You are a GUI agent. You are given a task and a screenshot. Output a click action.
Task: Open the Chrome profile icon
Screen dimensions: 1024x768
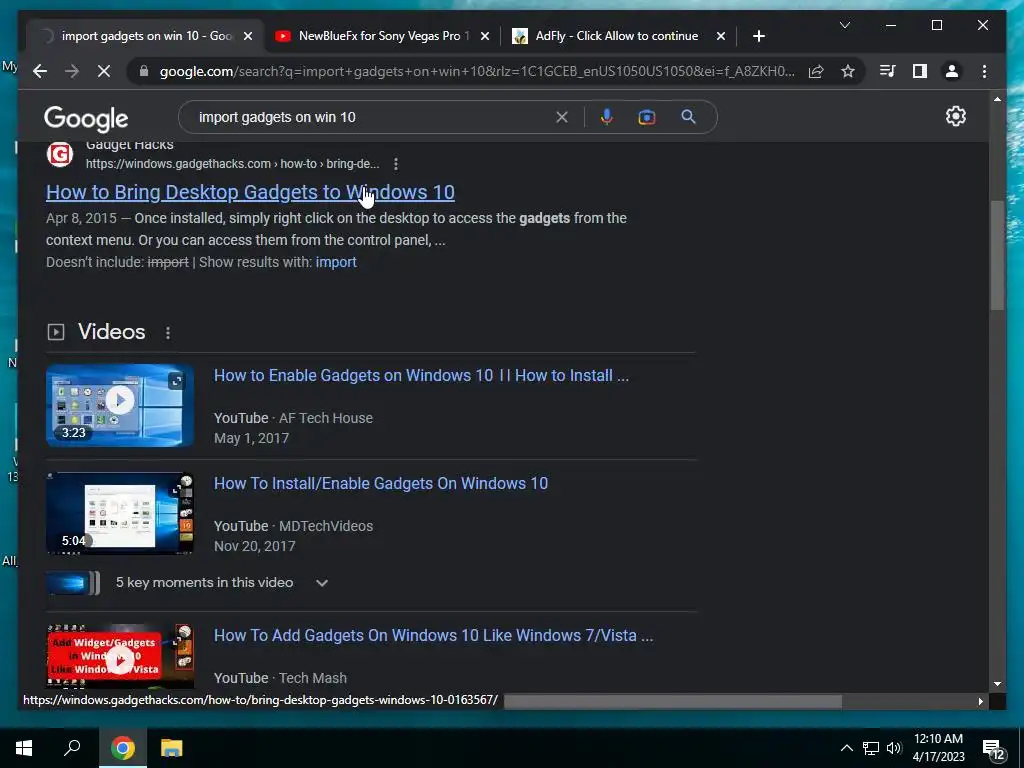tap(952, 71)
